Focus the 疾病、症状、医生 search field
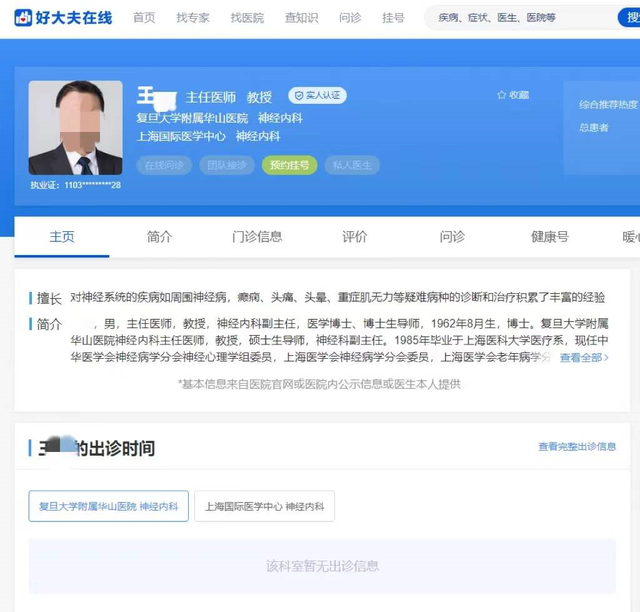640x612 pixels. (x=521, y=18)
